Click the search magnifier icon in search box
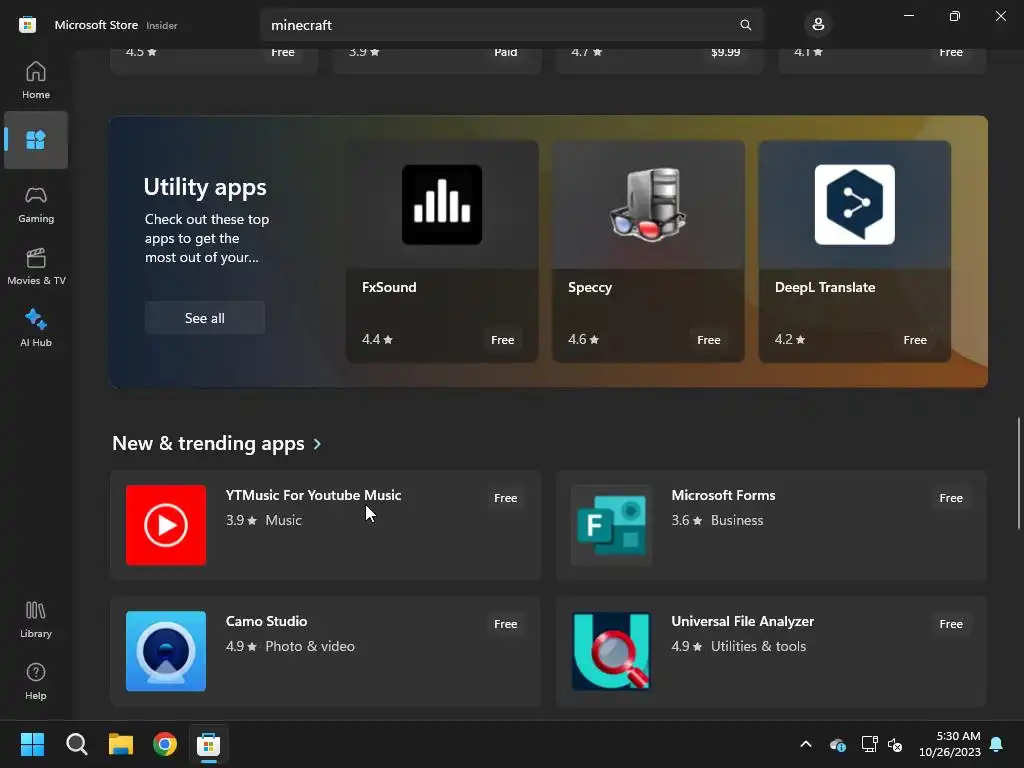Viewport: 1024px width, 768px height. (x=745, y=25)
